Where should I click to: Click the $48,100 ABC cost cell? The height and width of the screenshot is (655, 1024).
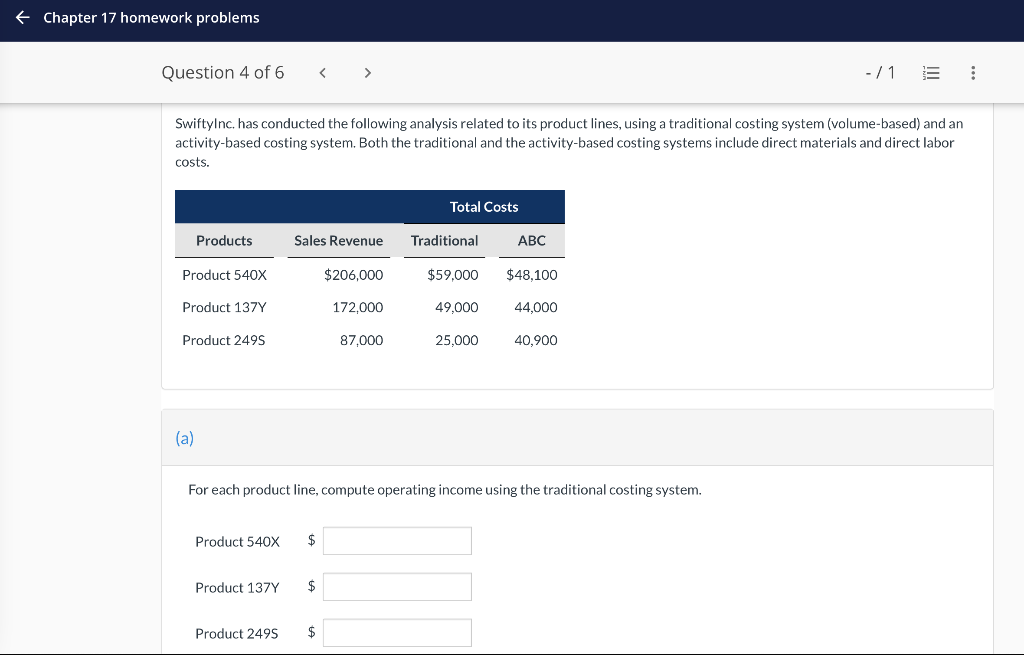coord(532,275)
